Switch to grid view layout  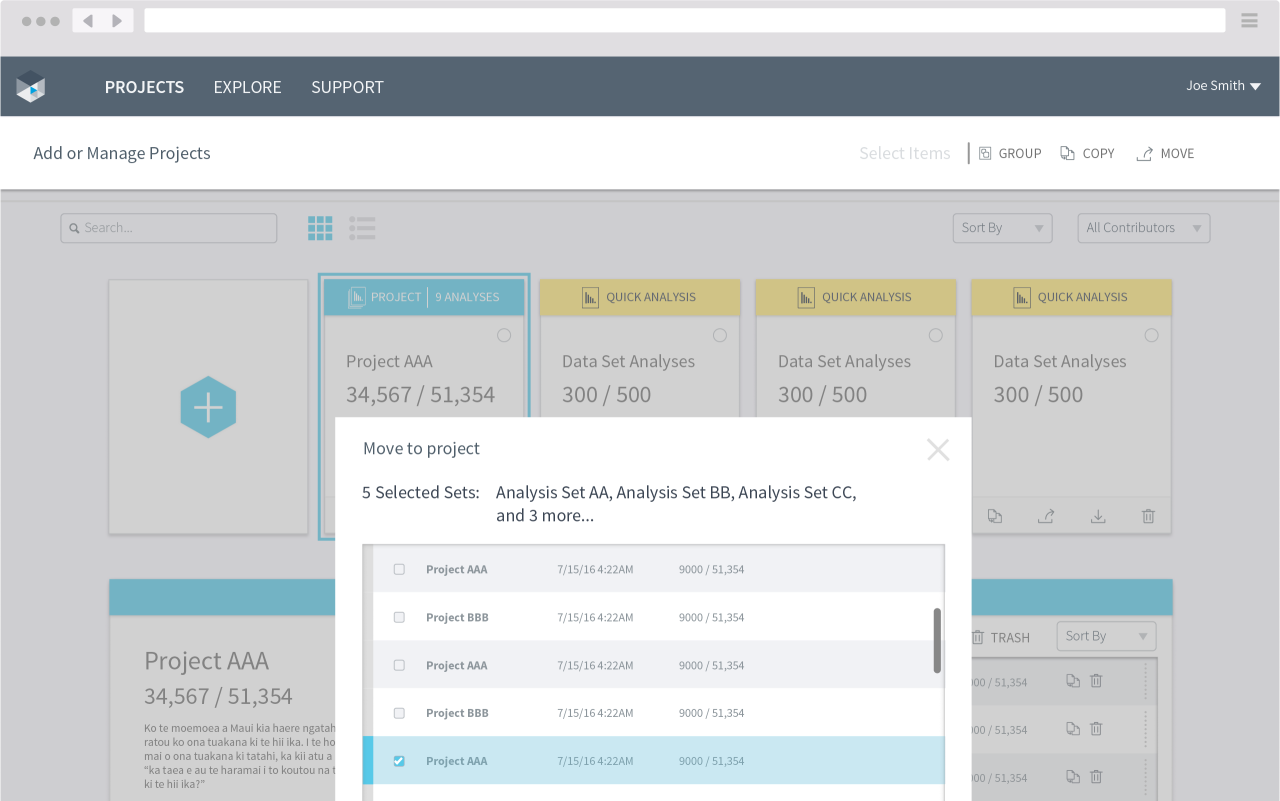pyautogui.click(x=320, y=228)
